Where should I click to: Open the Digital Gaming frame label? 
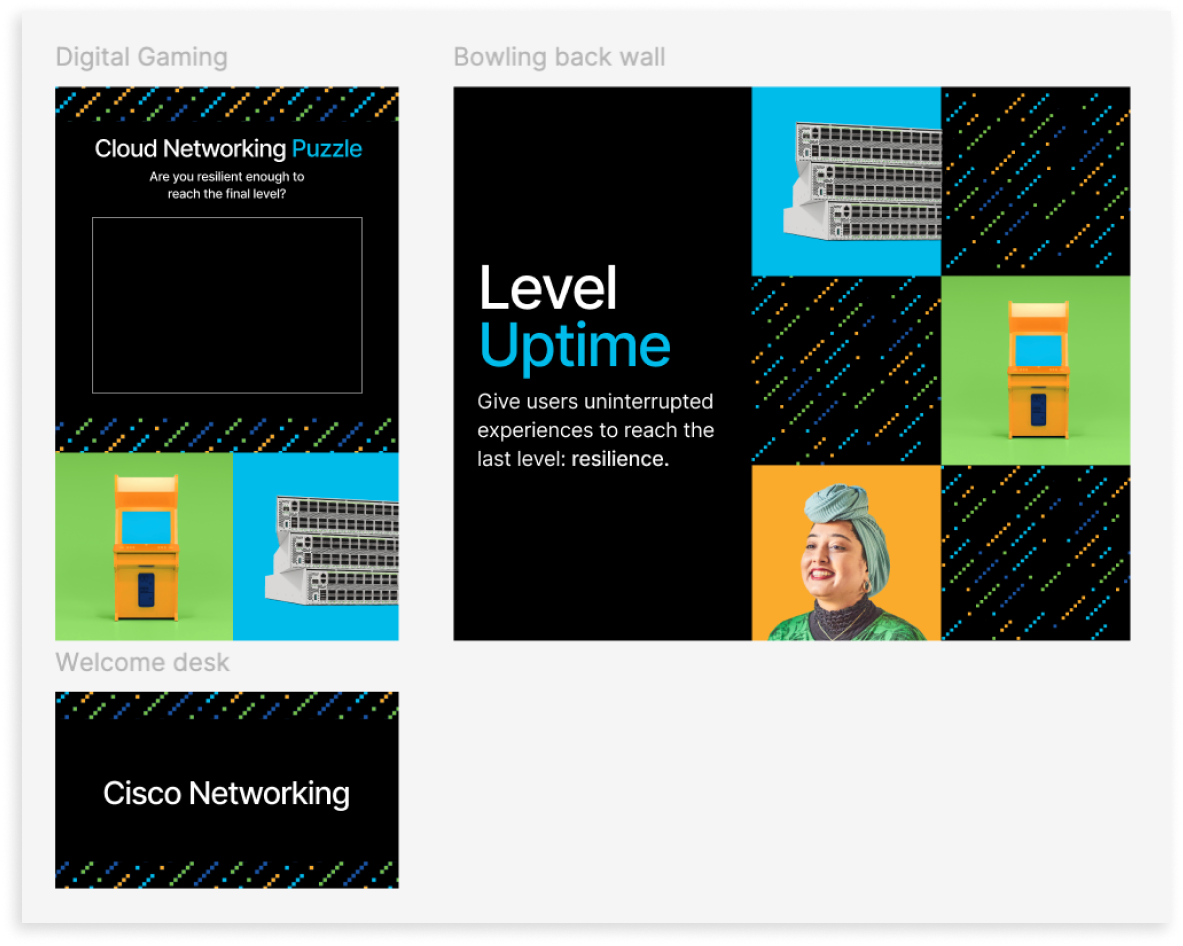point(141,57)
